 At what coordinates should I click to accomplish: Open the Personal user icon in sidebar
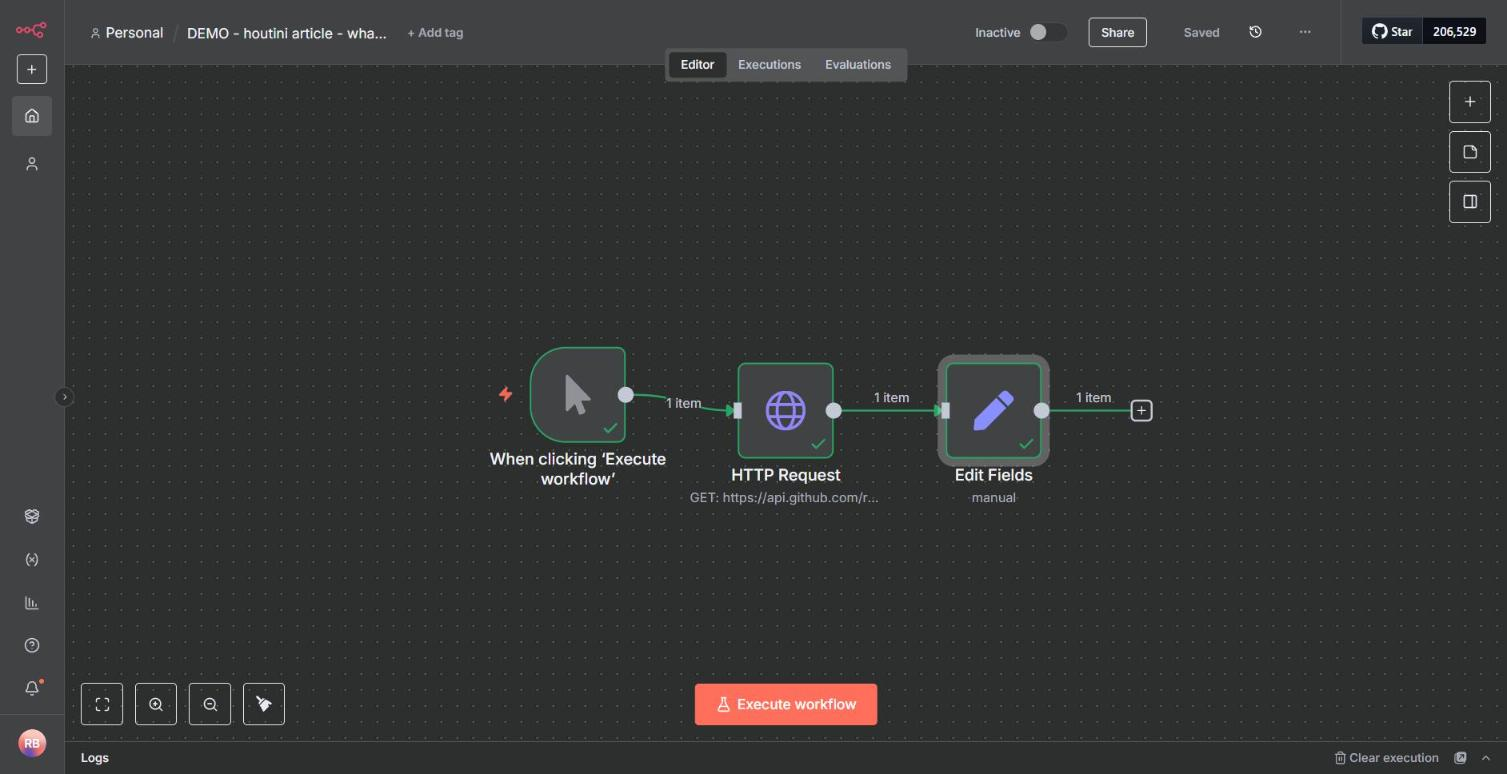tap(32, 163)
